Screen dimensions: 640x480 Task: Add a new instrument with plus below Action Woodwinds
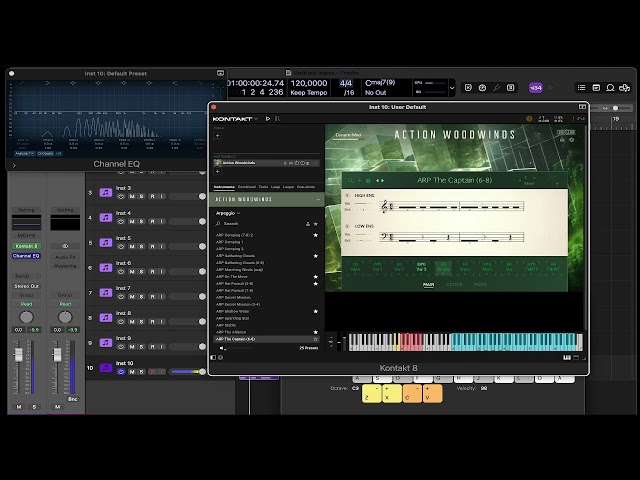coord(218,171)
